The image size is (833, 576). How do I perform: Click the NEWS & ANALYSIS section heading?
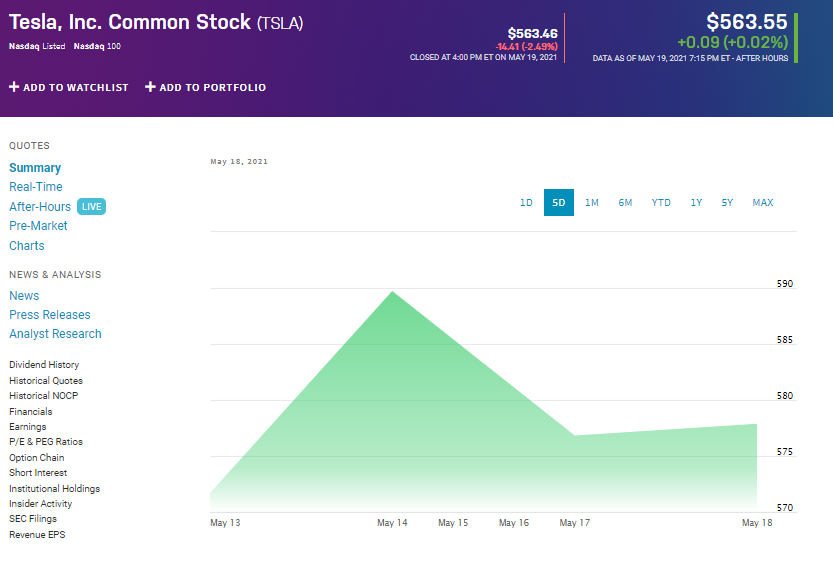point(55,275)
